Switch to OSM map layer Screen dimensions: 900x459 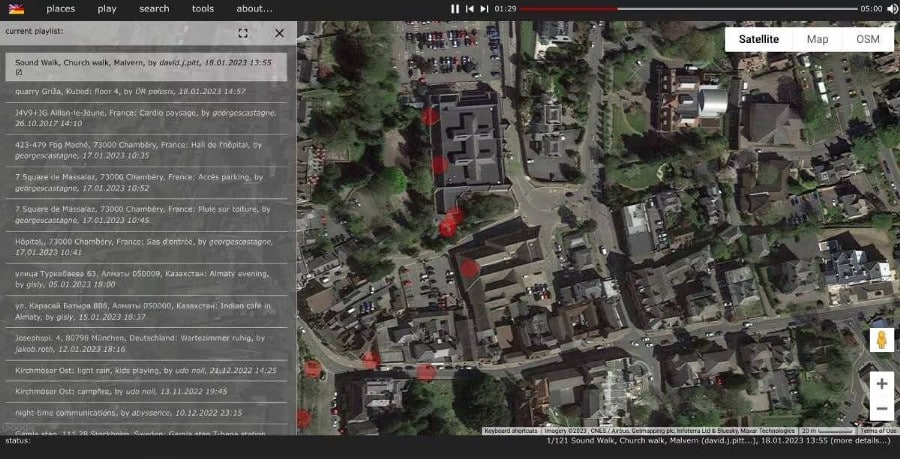point(868,40)
